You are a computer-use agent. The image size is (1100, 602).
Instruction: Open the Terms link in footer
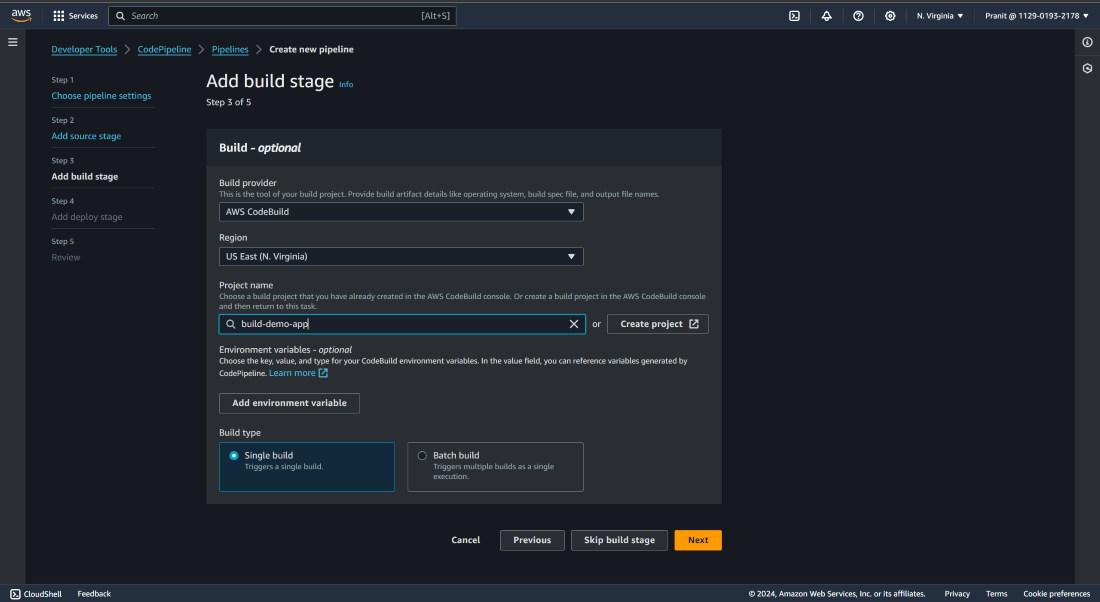click(996, 594)
